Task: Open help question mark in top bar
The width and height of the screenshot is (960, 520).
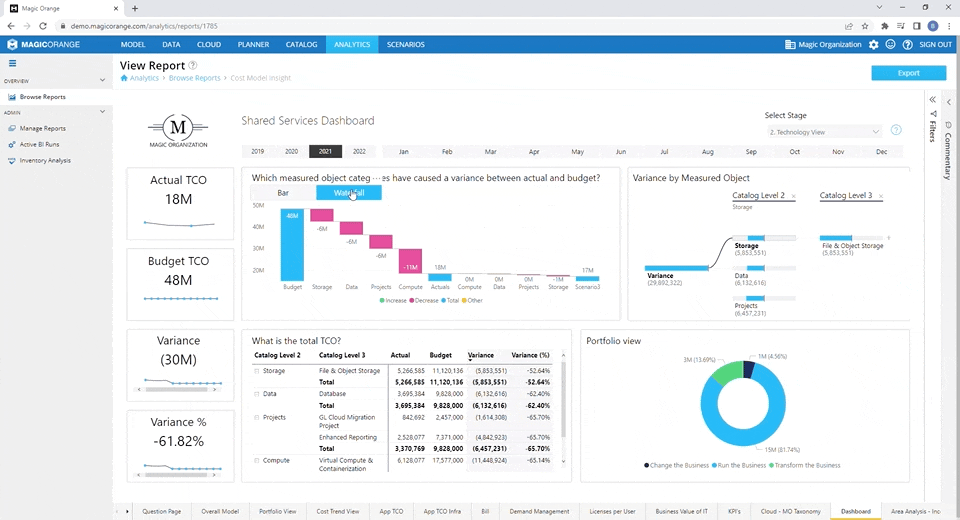Action: click(x=907, y=45)
